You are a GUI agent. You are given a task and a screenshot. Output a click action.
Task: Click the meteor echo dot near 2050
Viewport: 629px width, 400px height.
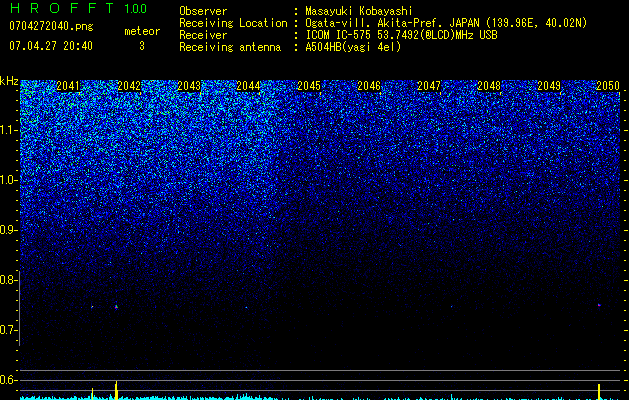click(599, 305)
